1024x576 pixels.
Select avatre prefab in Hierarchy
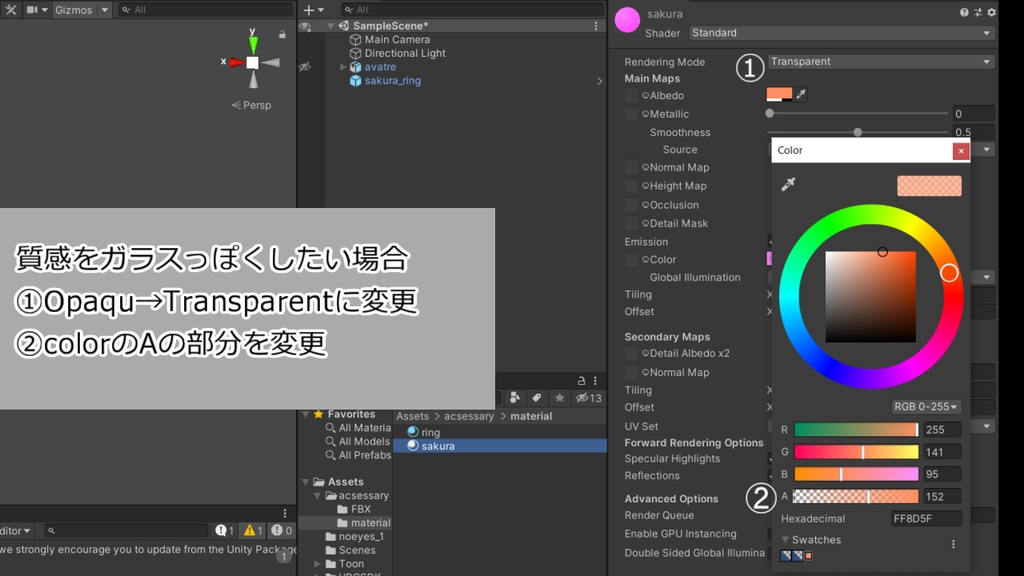pos(380,67)
